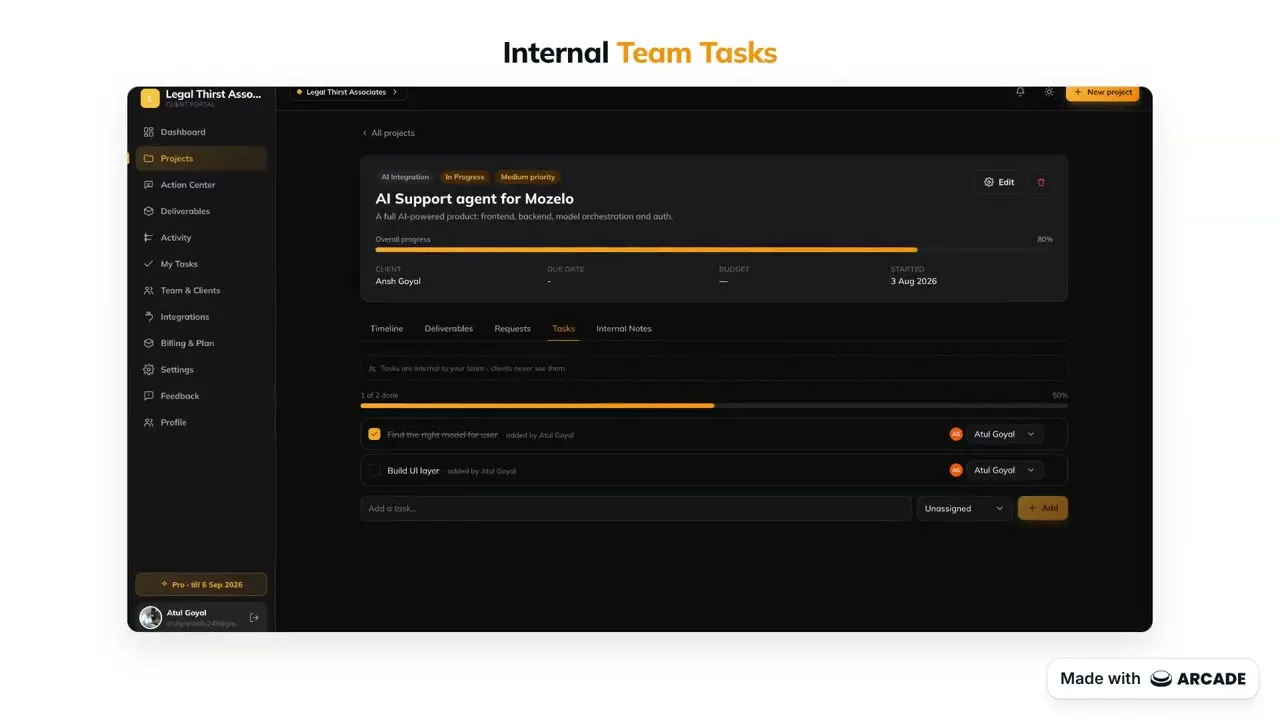Click the 80% overall progress value

1045,240
